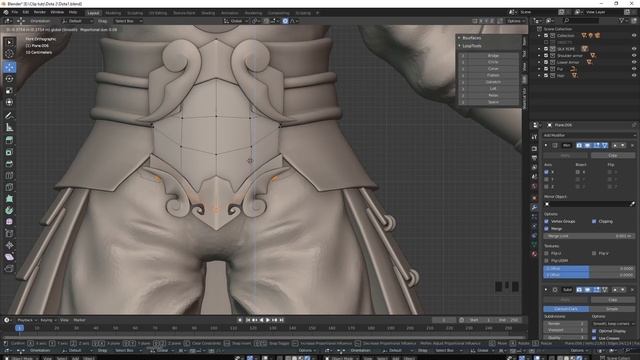Expand the Fur collection
Viewport: 640px width, 360px height.
(x=539, y=69)
